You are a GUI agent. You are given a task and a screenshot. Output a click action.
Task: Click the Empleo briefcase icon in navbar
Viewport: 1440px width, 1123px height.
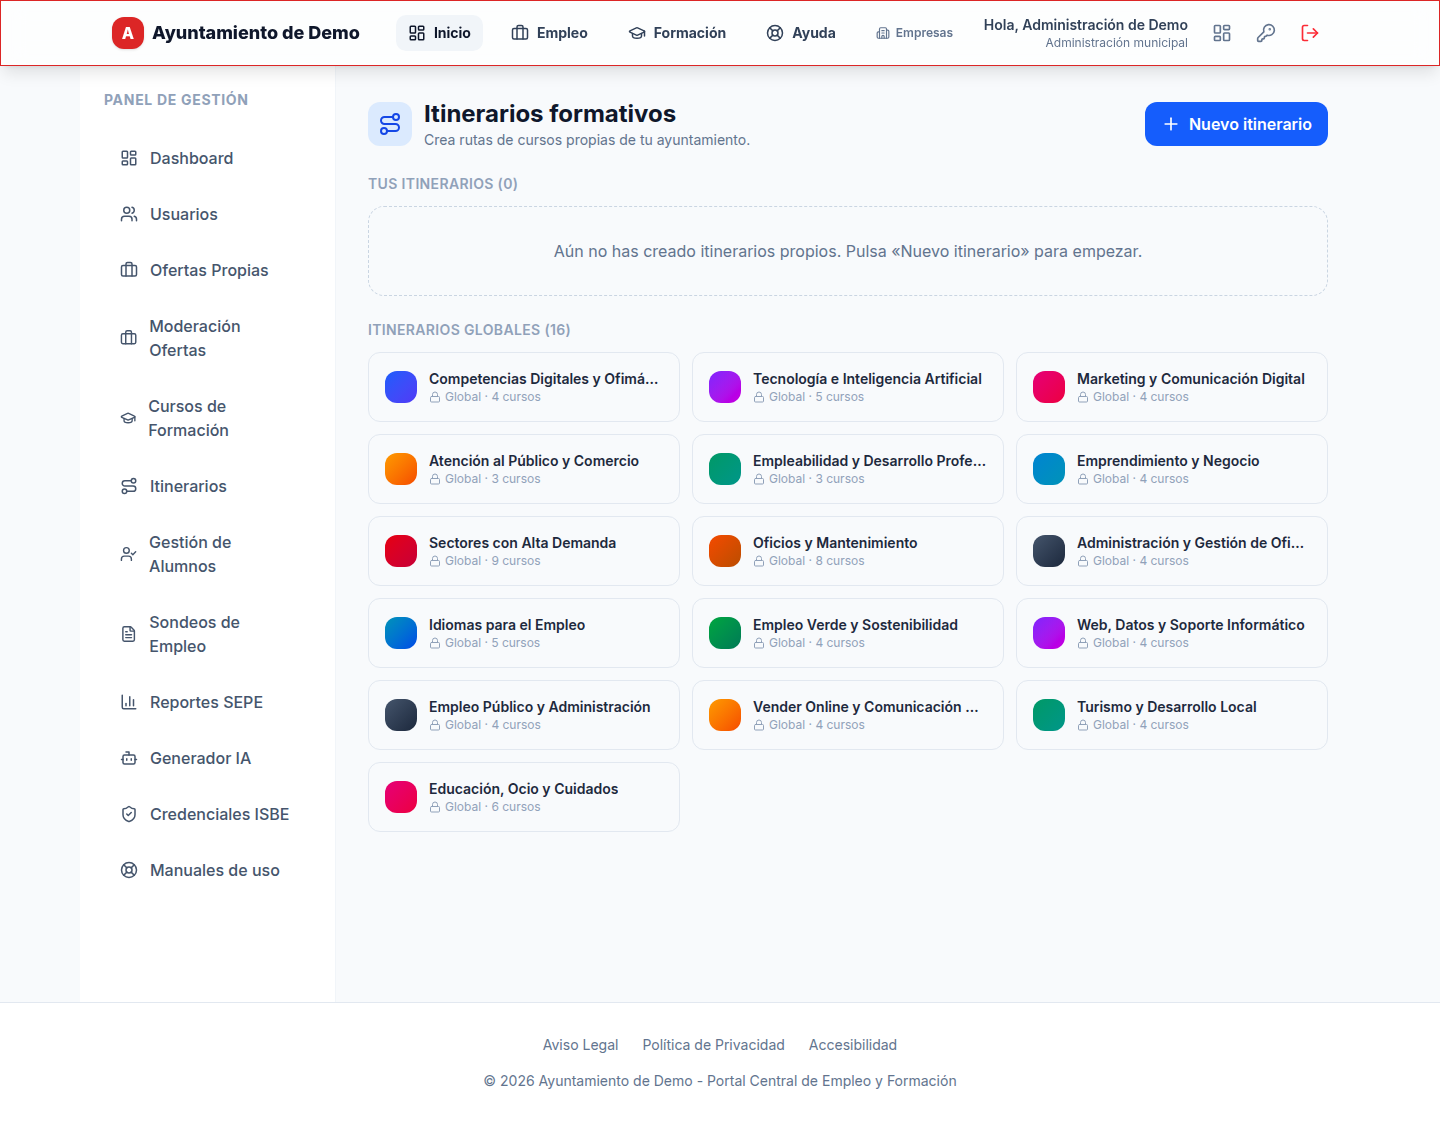click(520, 33)
